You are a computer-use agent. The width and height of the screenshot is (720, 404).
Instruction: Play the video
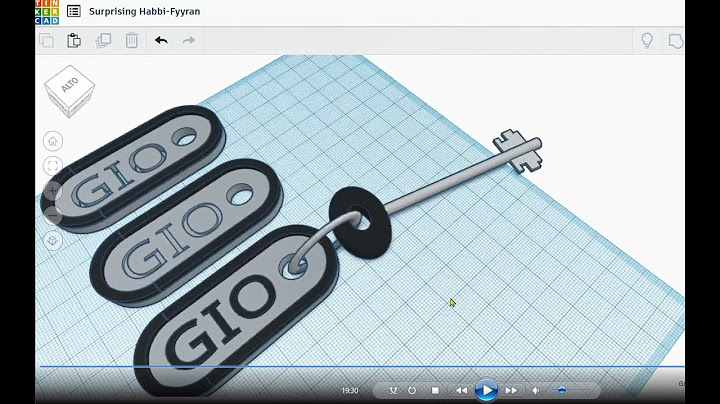click(x=486, y=390)
